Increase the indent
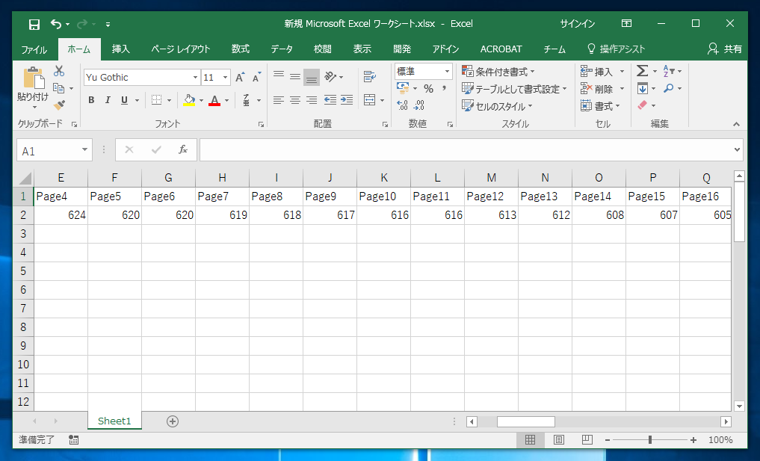Screen dimensions: 760x461 (347, 100)
